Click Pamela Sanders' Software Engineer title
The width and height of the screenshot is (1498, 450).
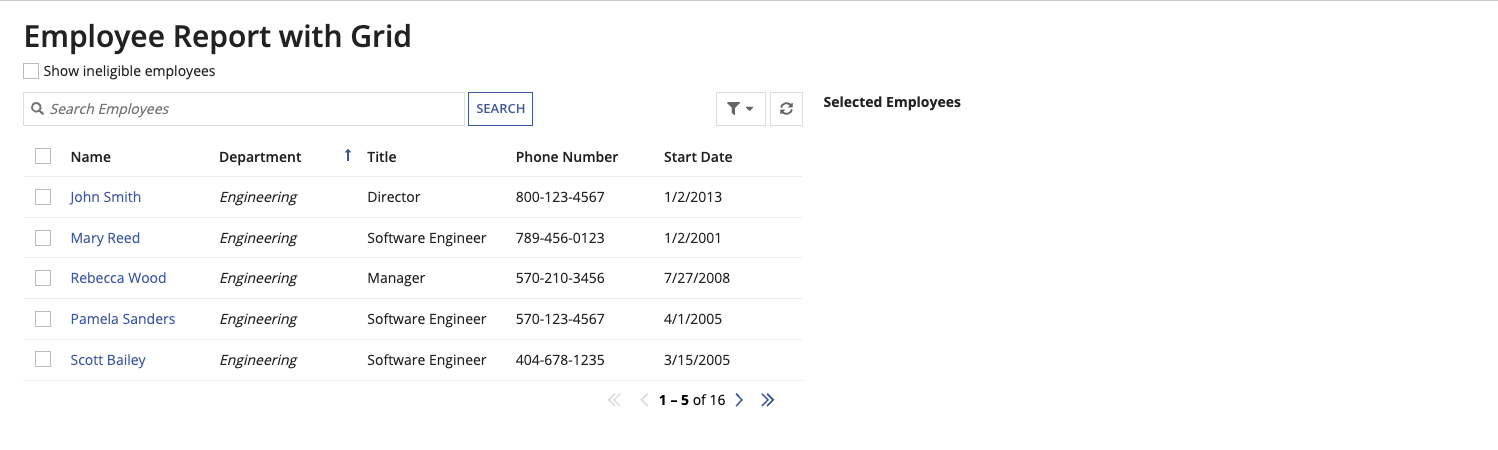[427, 319]
